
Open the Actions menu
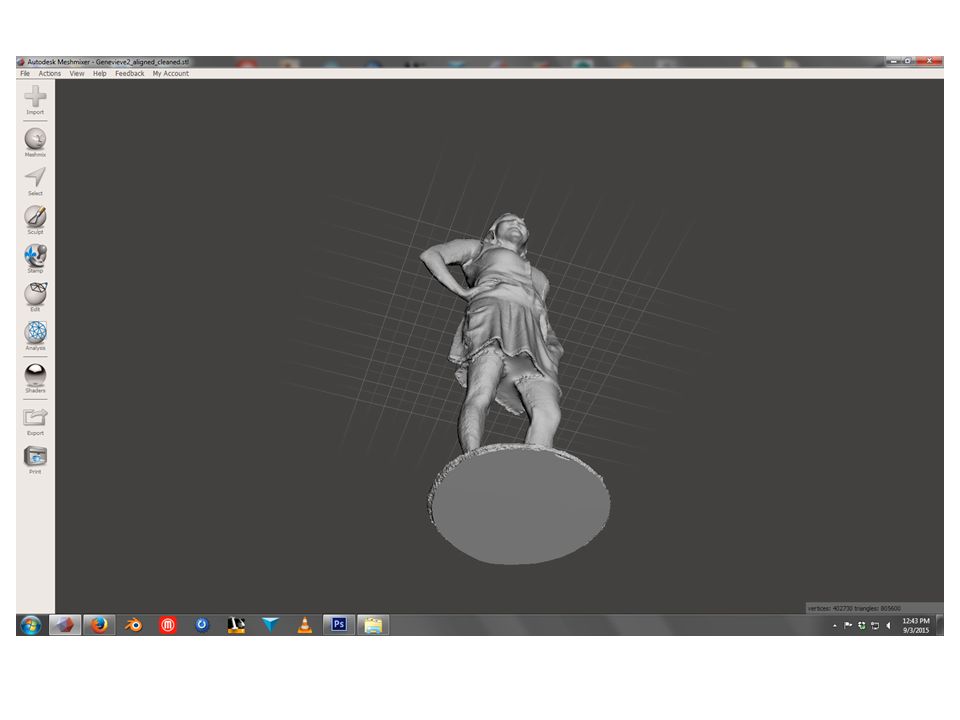pyautogui.click(x=50, y=73)
